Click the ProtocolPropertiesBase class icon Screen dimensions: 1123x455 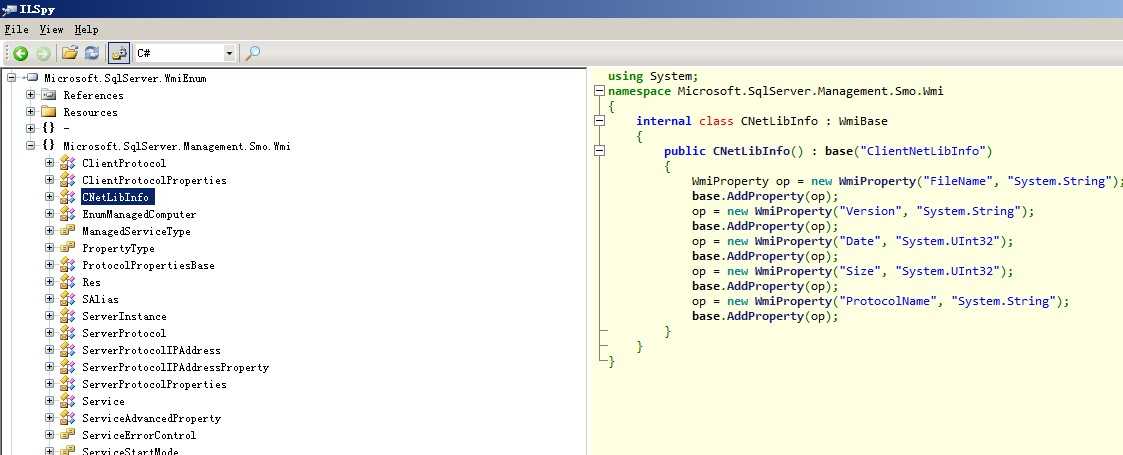(x=67, y=265)
